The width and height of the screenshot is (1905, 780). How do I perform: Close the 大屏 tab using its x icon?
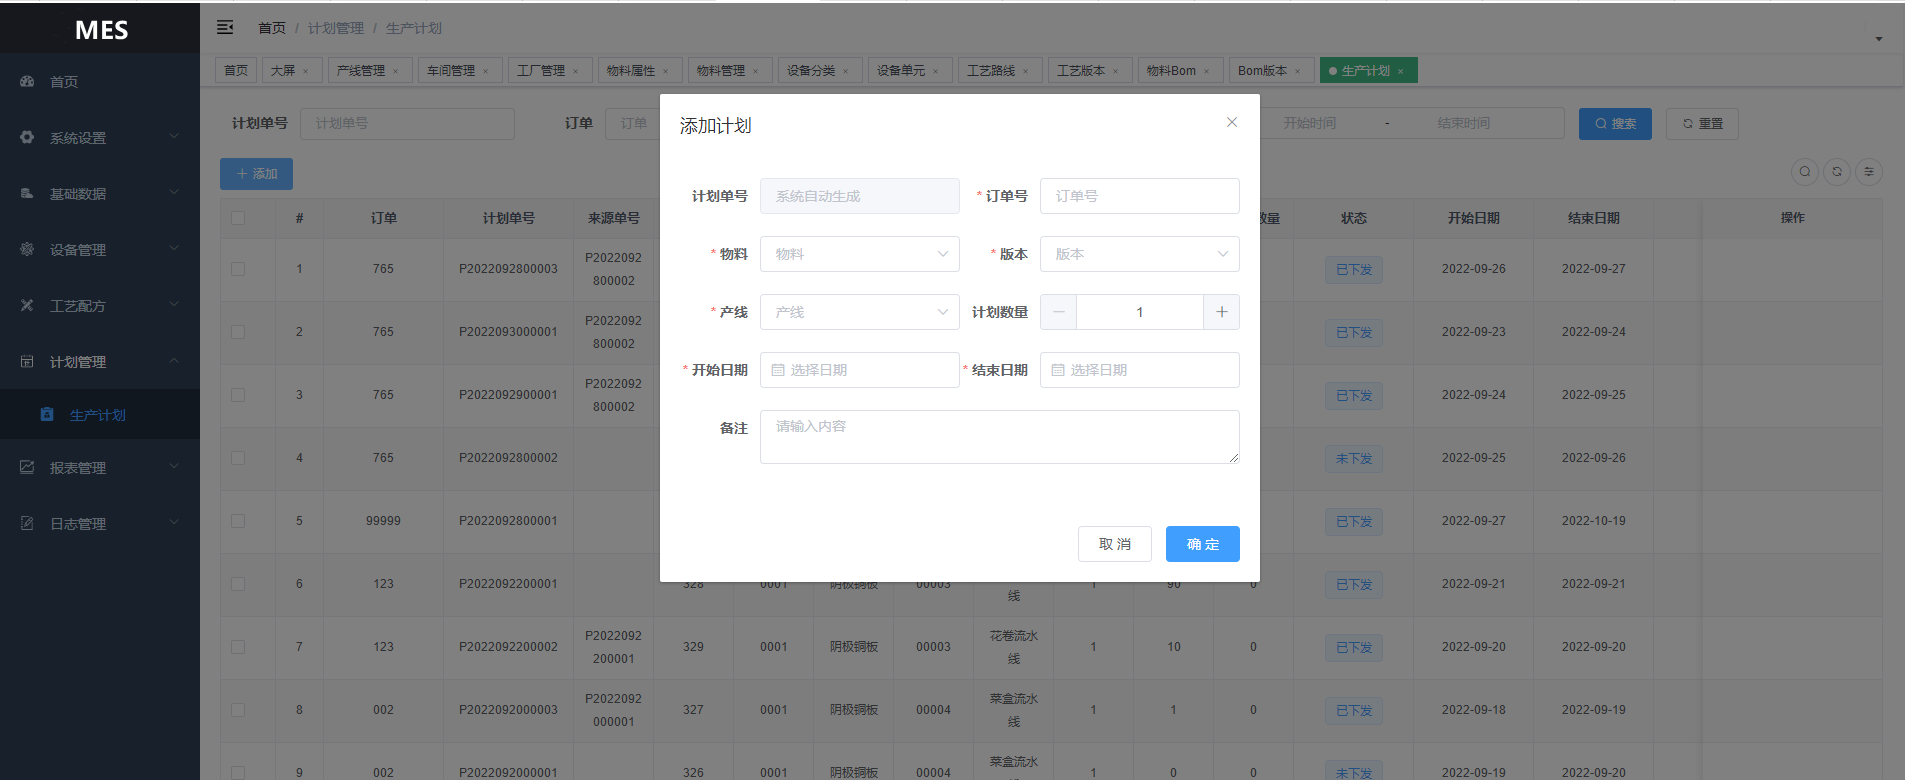click(306, 71)
